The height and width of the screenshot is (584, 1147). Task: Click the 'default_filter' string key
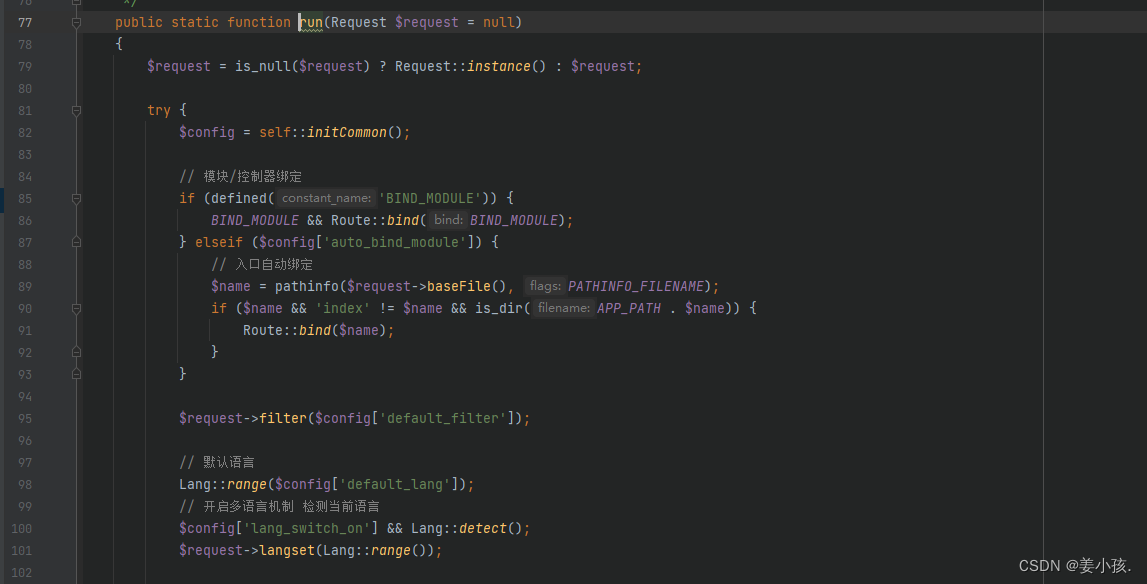443,418
